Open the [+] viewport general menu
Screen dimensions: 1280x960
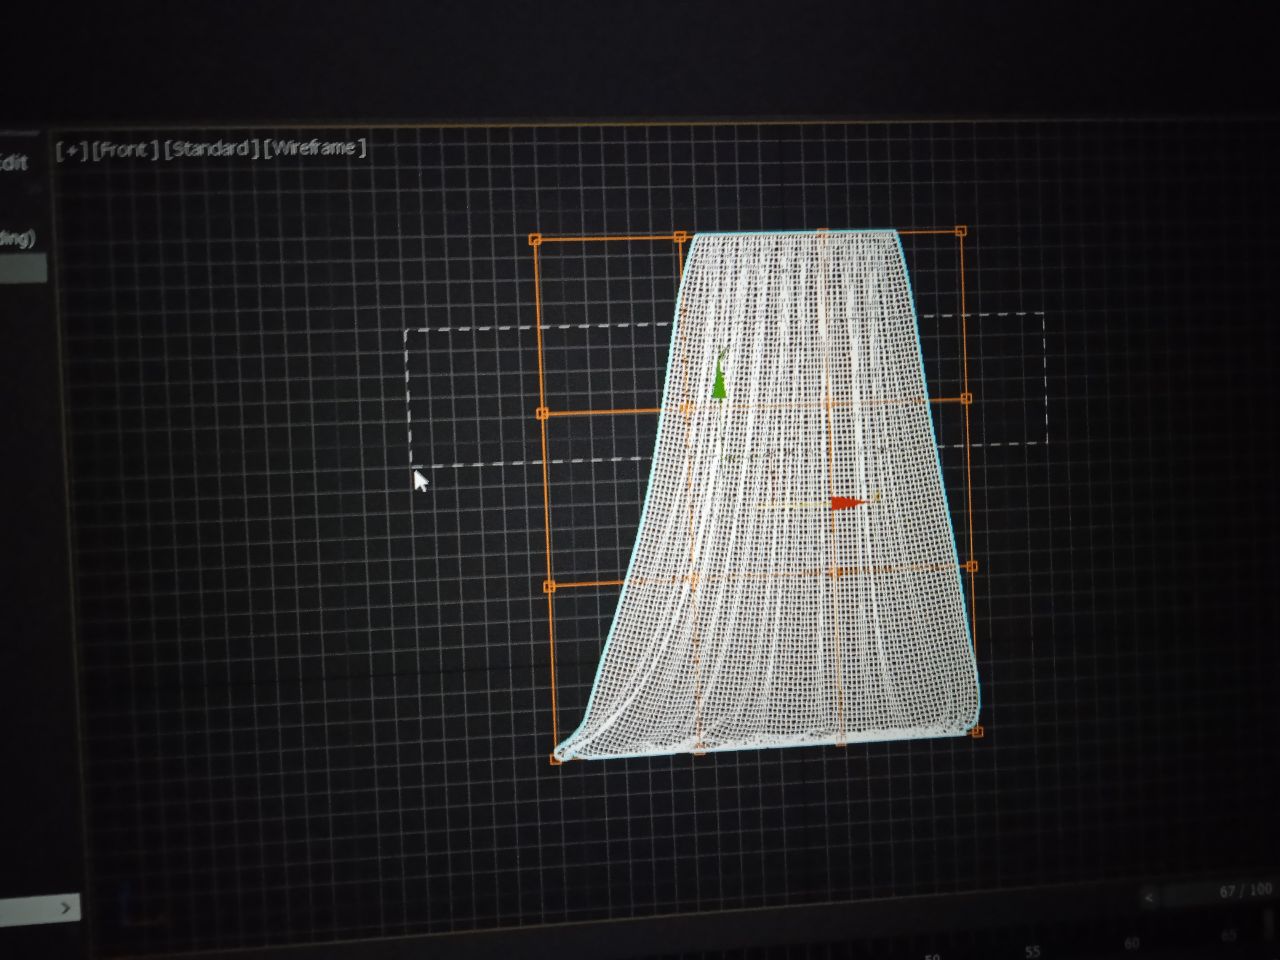point(71,152)
